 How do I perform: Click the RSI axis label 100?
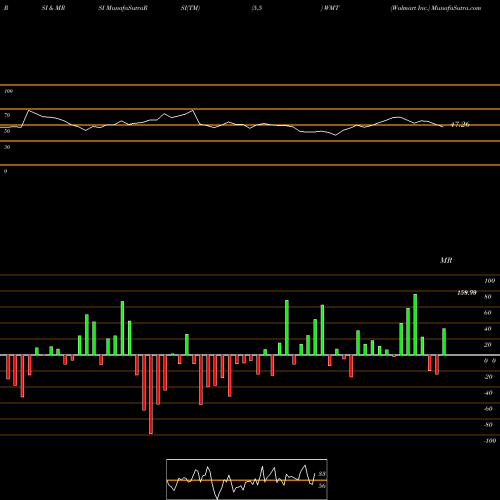coord(8,91)
